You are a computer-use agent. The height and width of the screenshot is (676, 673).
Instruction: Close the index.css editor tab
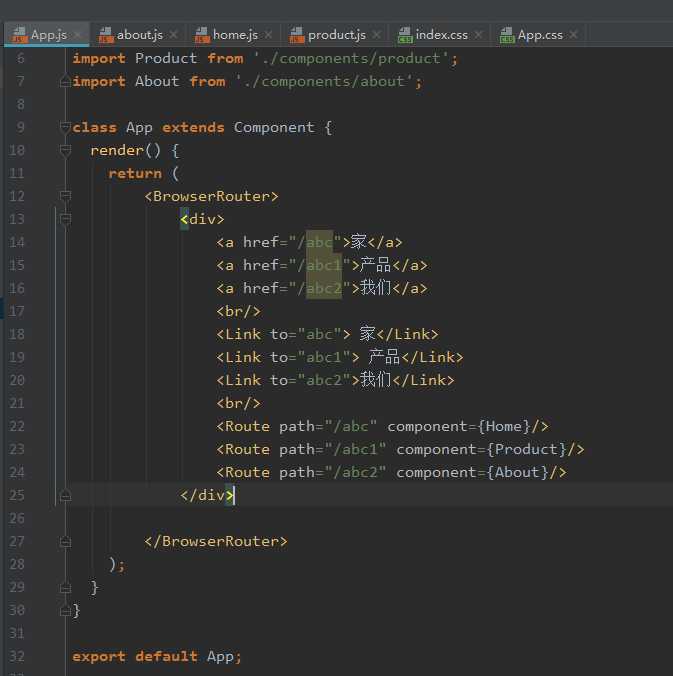tap(478, 35)
